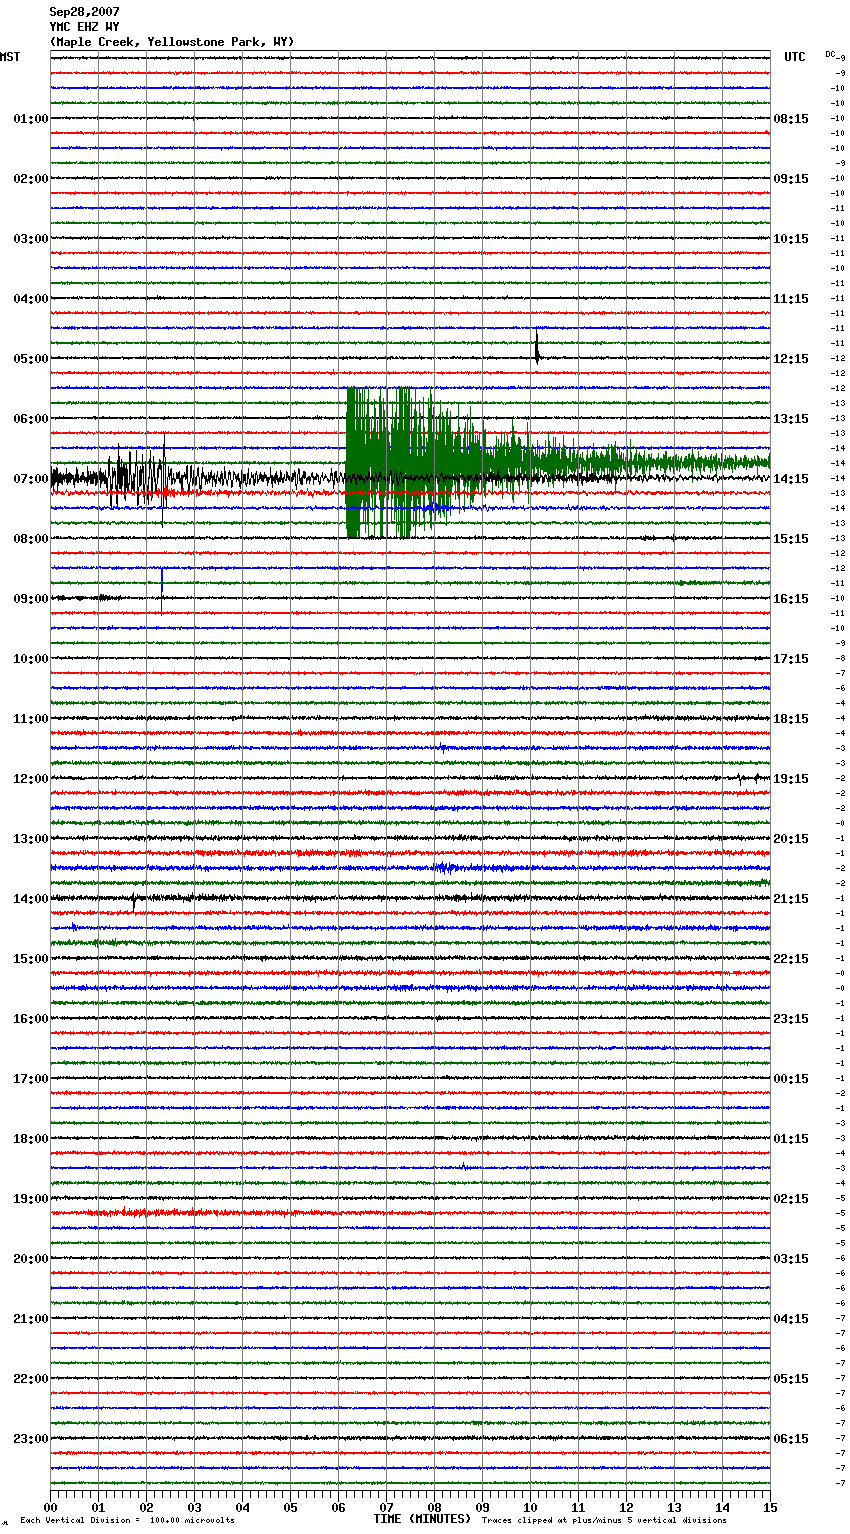
Task: Click the "08:15" UTC time label
Action: (x=791, y=119)
